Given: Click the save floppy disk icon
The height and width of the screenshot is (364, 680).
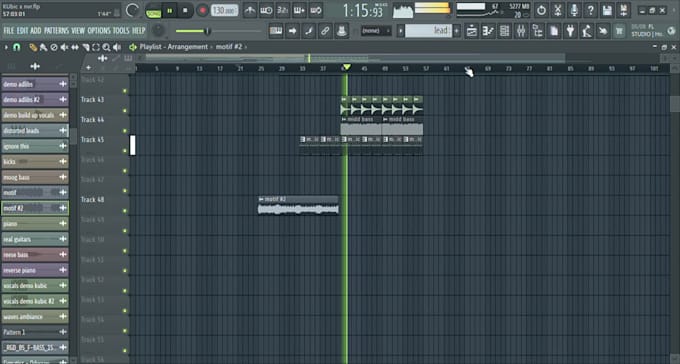Looking at the screenshot, I should (x=607, y=10).
